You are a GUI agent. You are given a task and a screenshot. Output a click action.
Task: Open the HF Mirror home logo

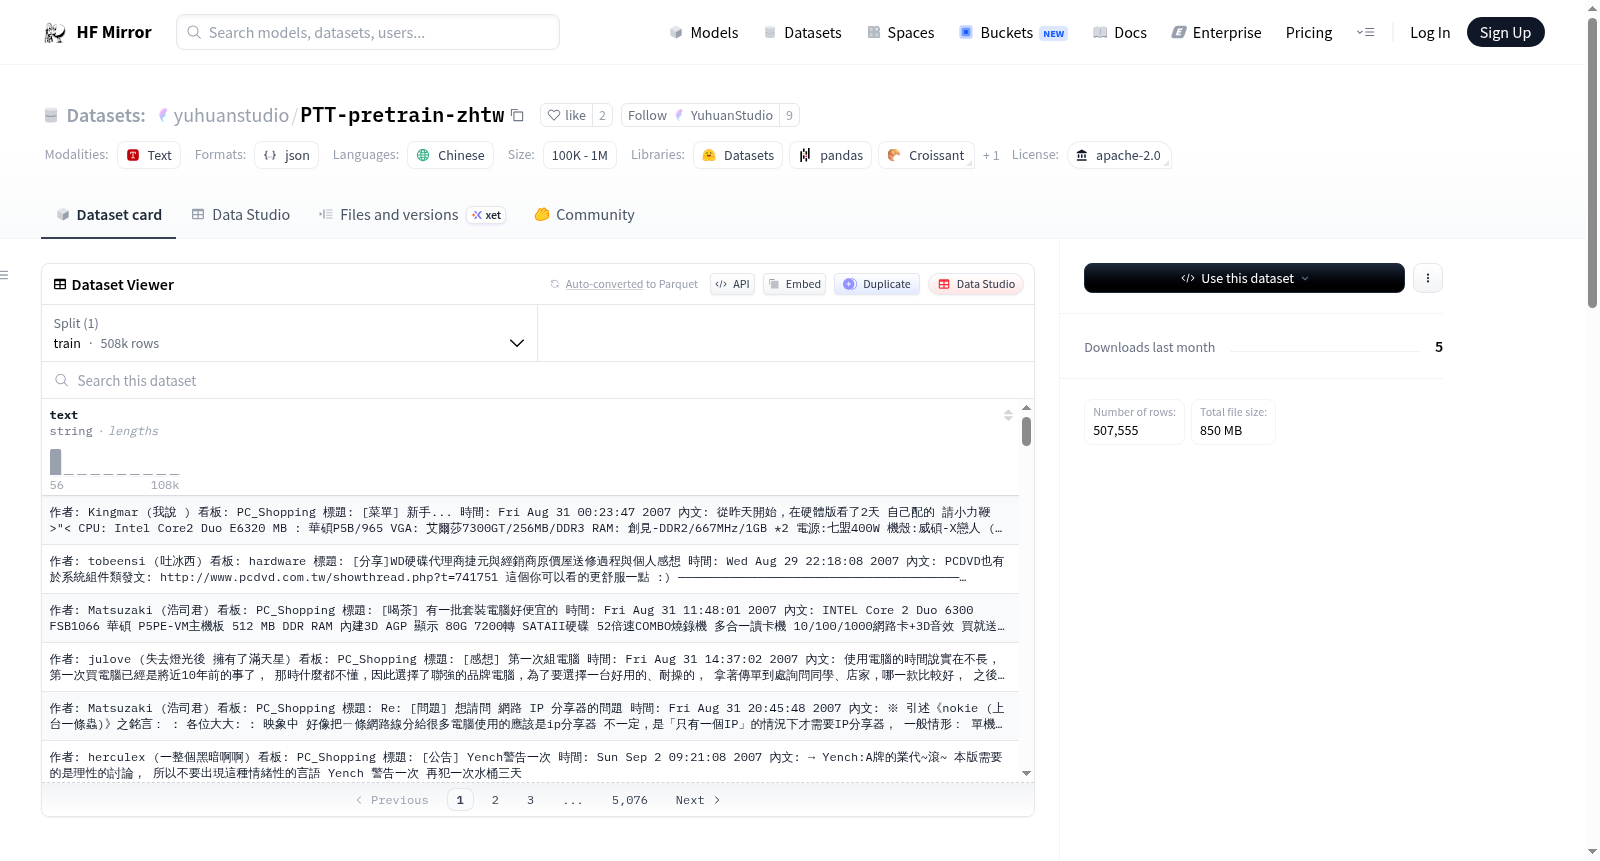97,32
